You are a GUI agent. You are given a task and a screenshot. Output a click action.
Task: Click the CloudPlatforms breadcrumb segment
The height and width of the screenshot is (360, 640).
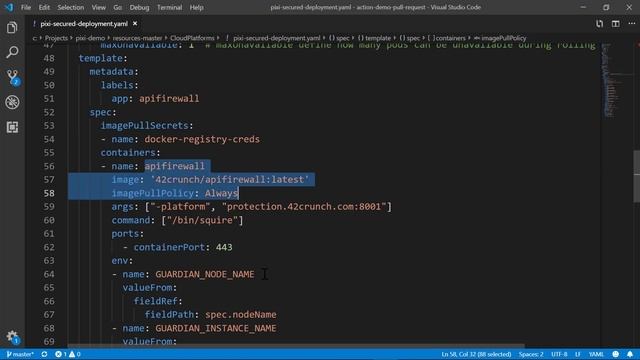tap(192, 38)
